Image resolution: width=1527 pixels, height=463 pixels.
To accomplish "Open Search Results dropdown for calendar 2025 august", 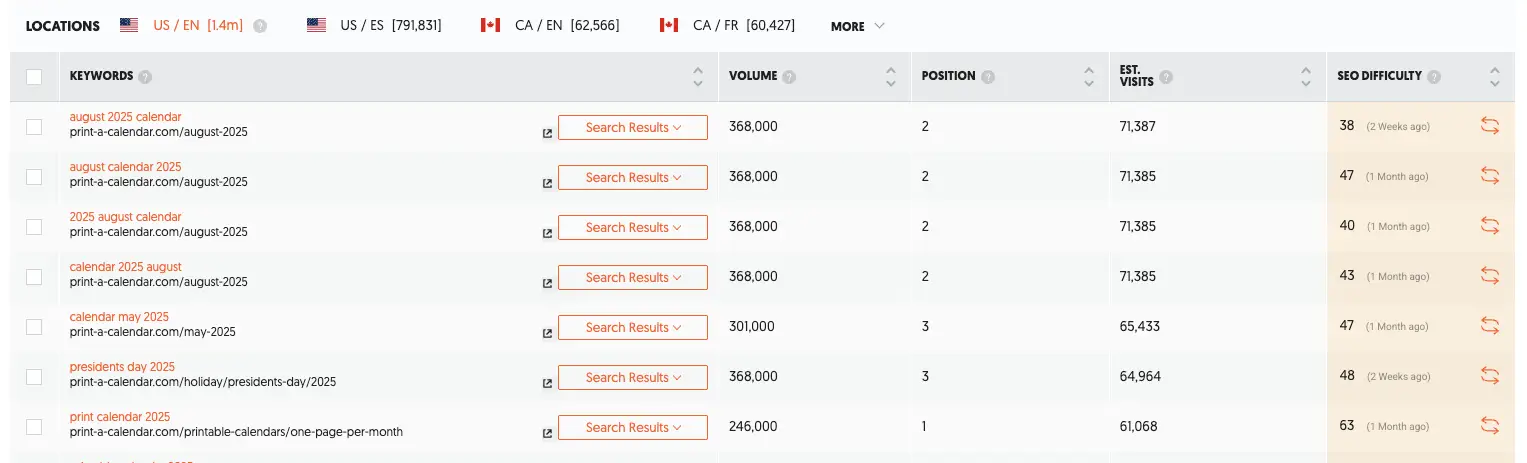I will (x=632, y=277).
